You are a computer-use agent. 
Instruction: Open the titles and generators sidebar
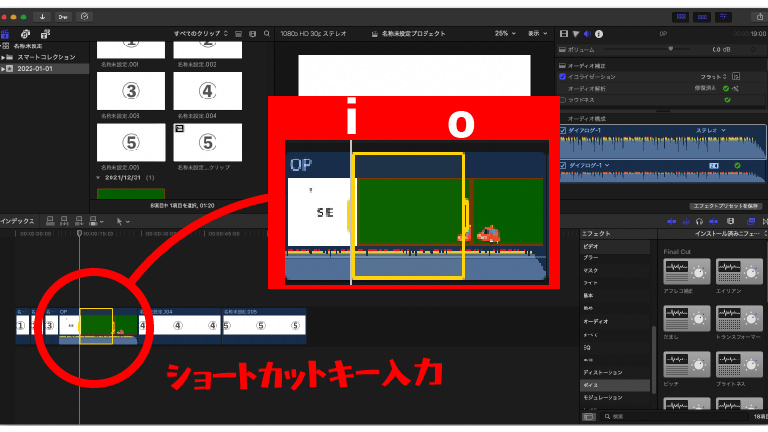pos(45,34)
